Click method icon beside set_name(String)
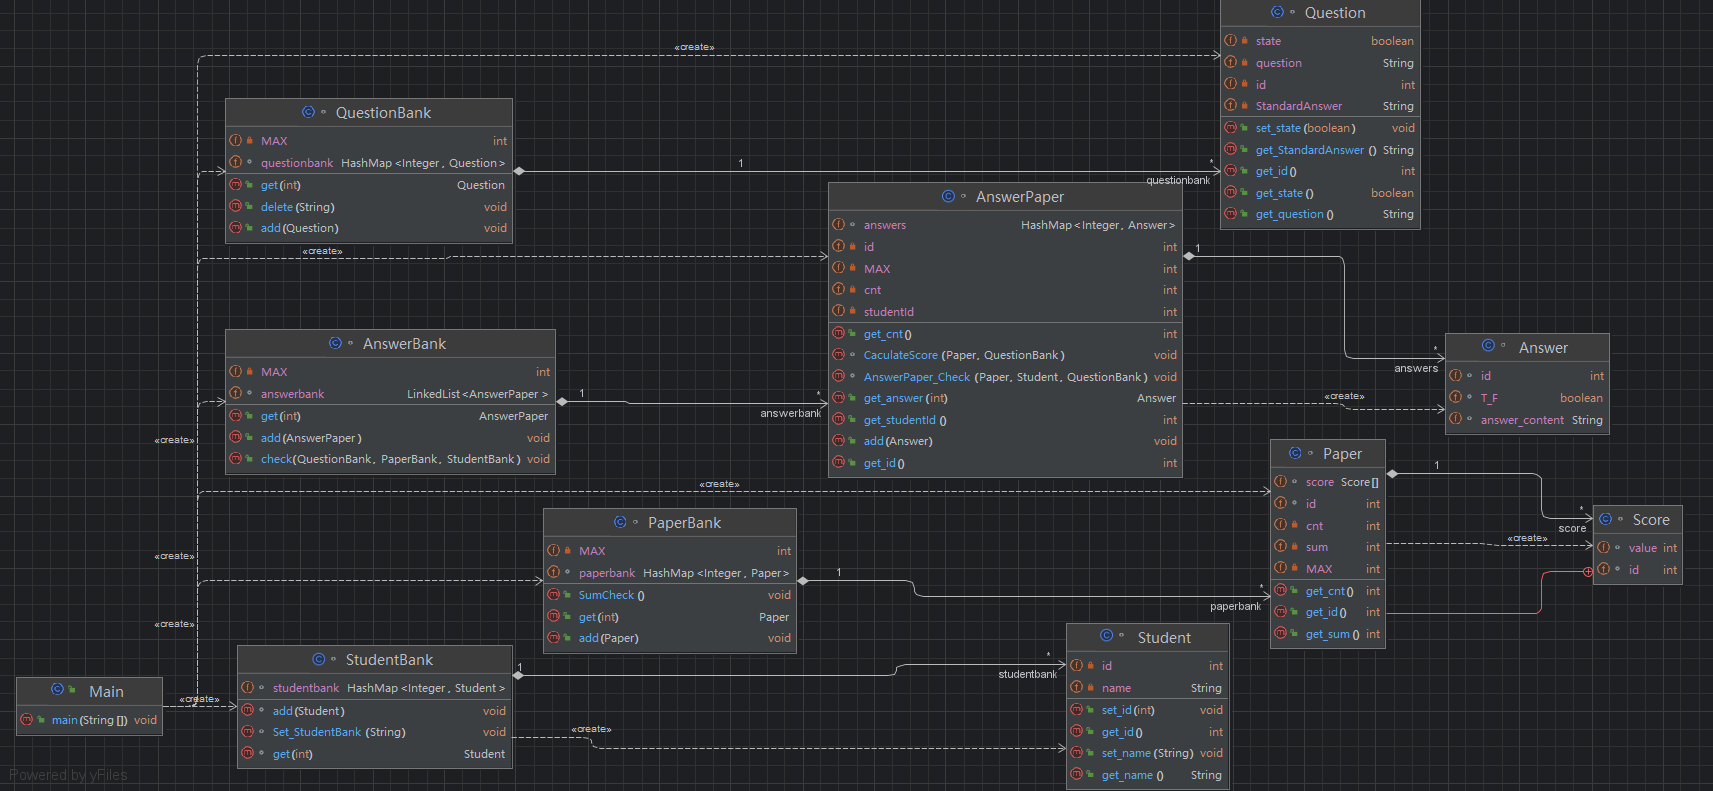Screen dimensions: 1713x791 coord(1077,752)
